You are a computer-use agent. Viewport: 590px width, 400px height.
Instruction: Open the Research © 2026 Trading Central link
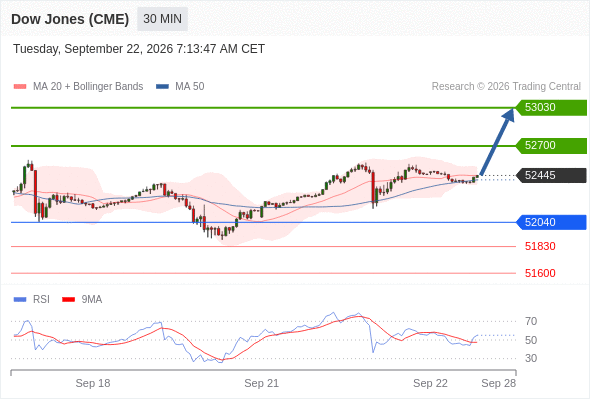(x=506, y=87)
